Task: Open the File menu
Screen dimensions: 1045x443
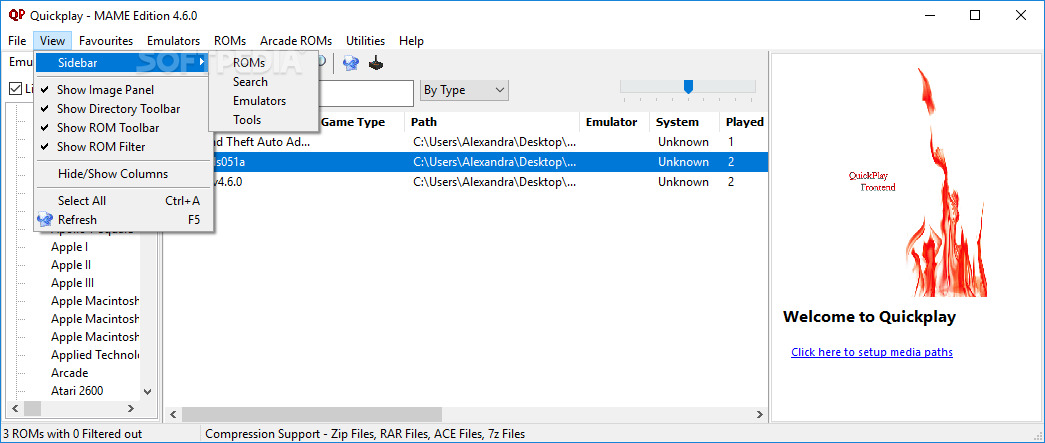Action: tap(17, 41)
